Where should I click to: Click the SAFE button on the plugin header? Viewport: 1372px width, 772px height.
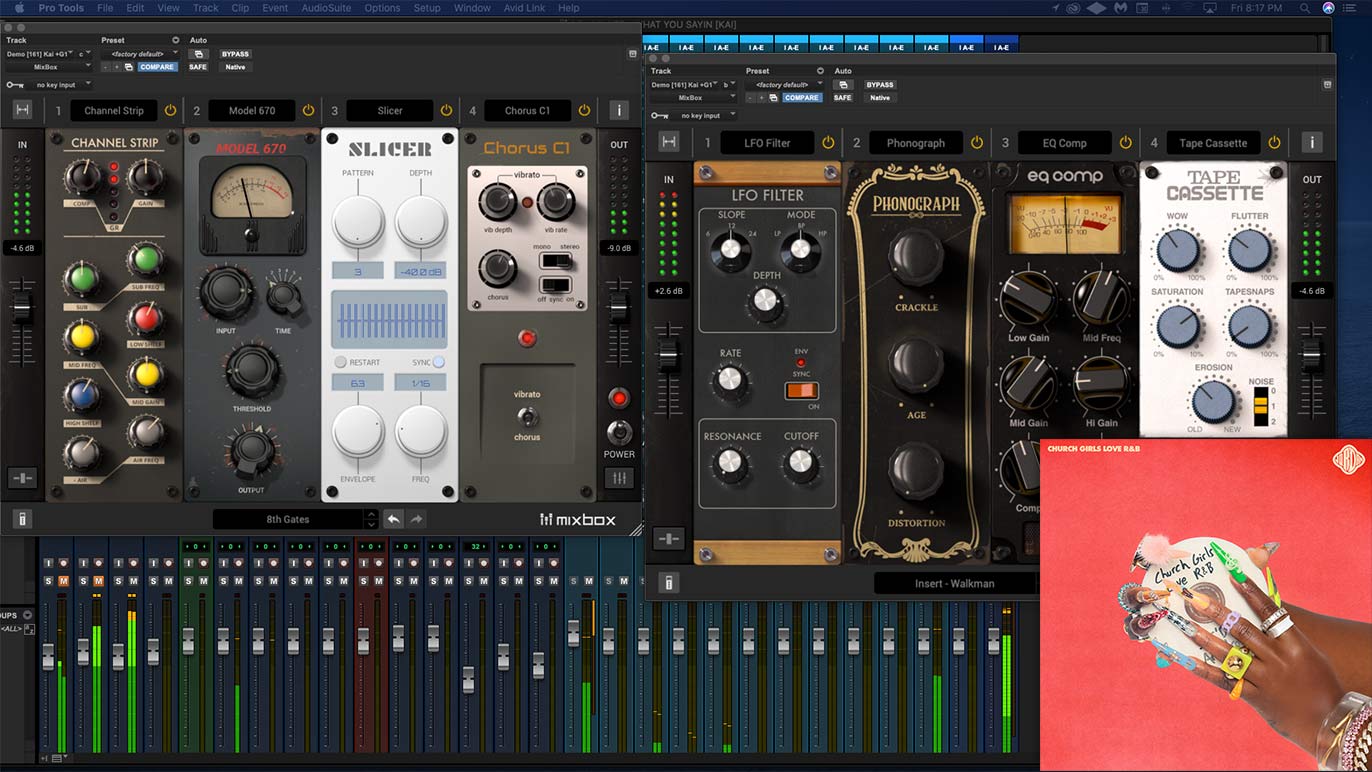(x=197, y=67)
